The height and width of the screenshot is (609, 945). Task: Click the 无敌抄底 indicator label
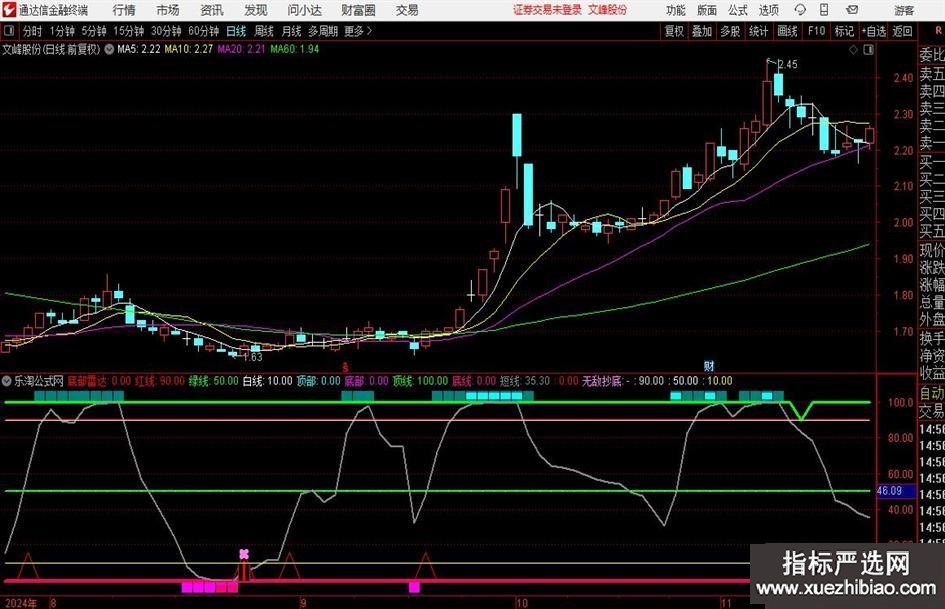[x=601, y=381]
